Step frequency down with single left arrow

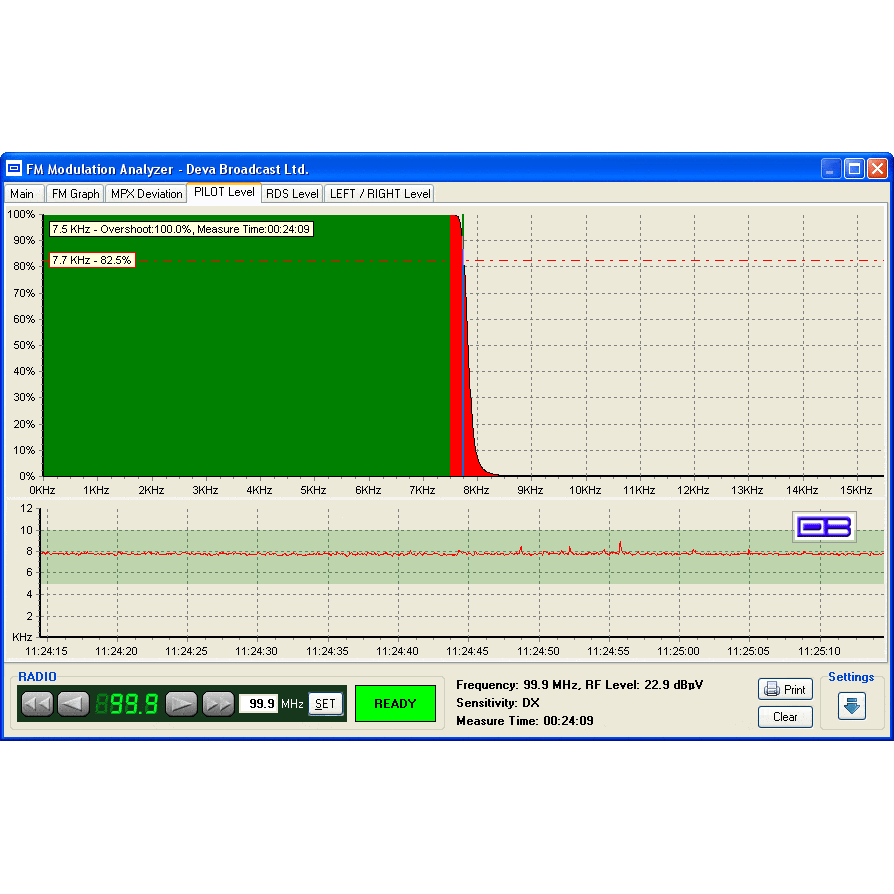tap(73, 704)
